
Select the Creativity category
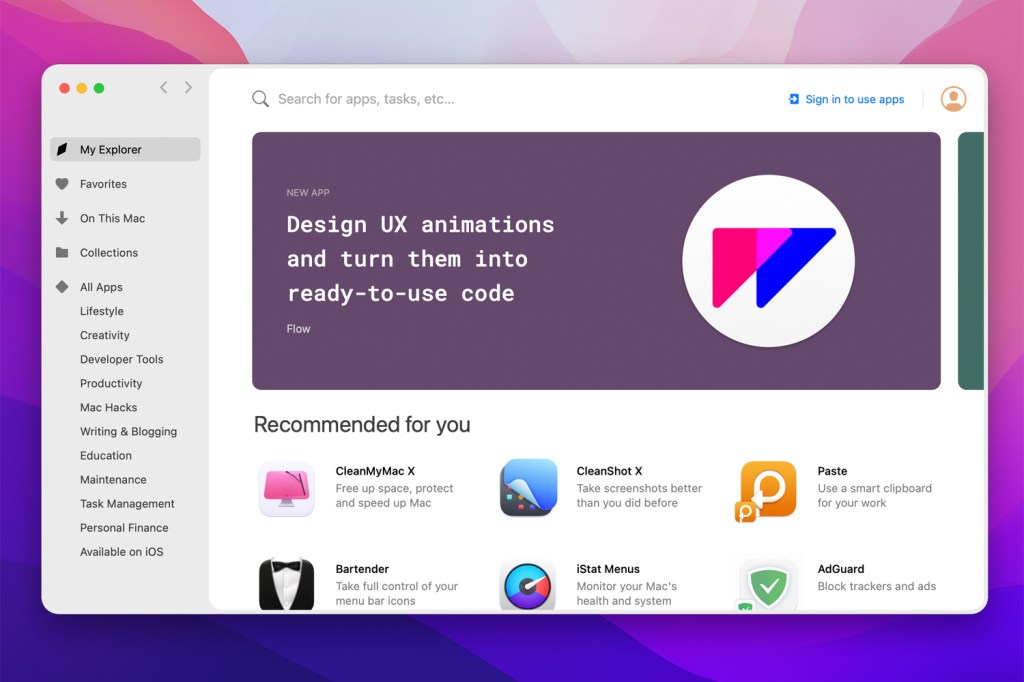click(x=105, y=335)
